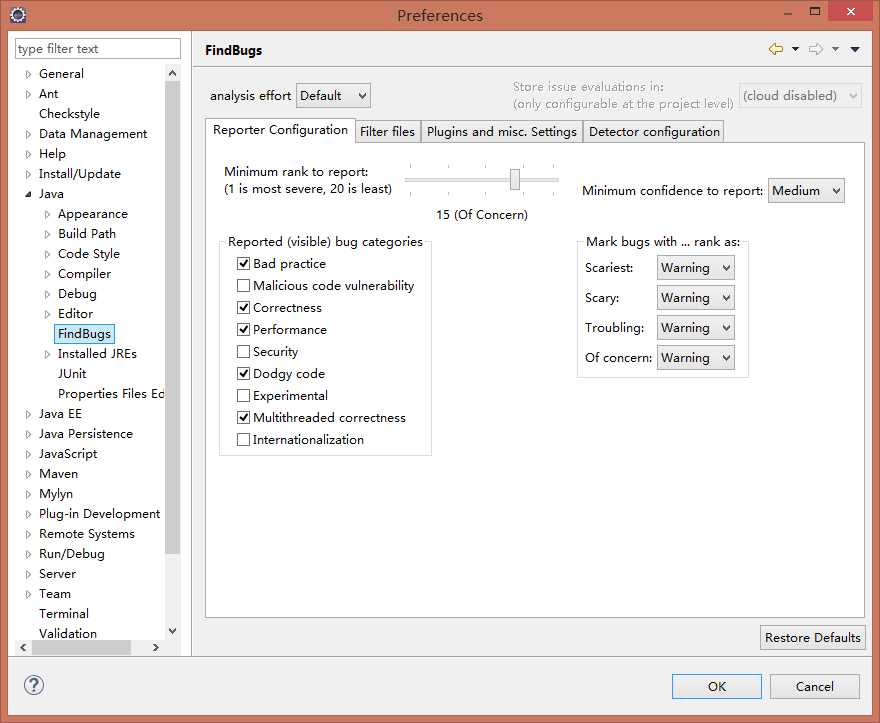Switch to the Filter files tab
Screen dimensions: 880x723
387,131
